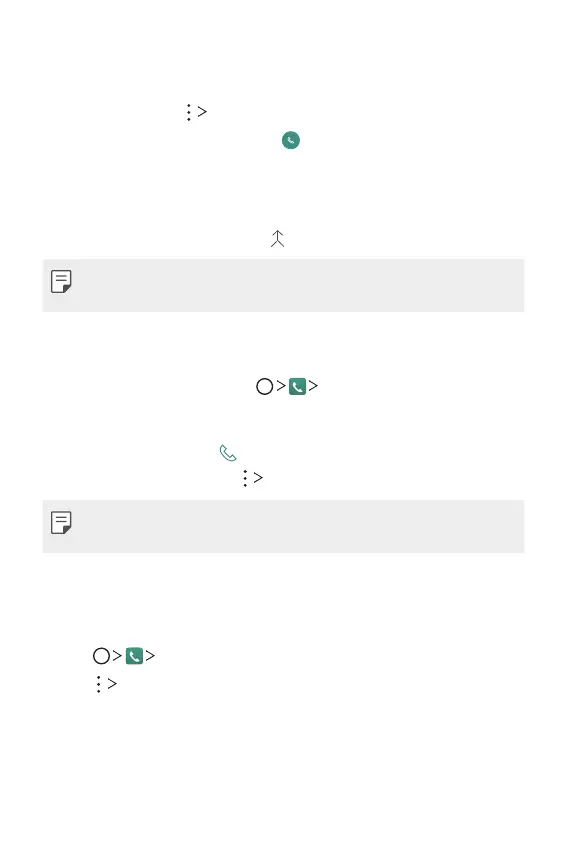Click the note icon in the upper gray box
567x850 pixels.
tap(61, 281)
